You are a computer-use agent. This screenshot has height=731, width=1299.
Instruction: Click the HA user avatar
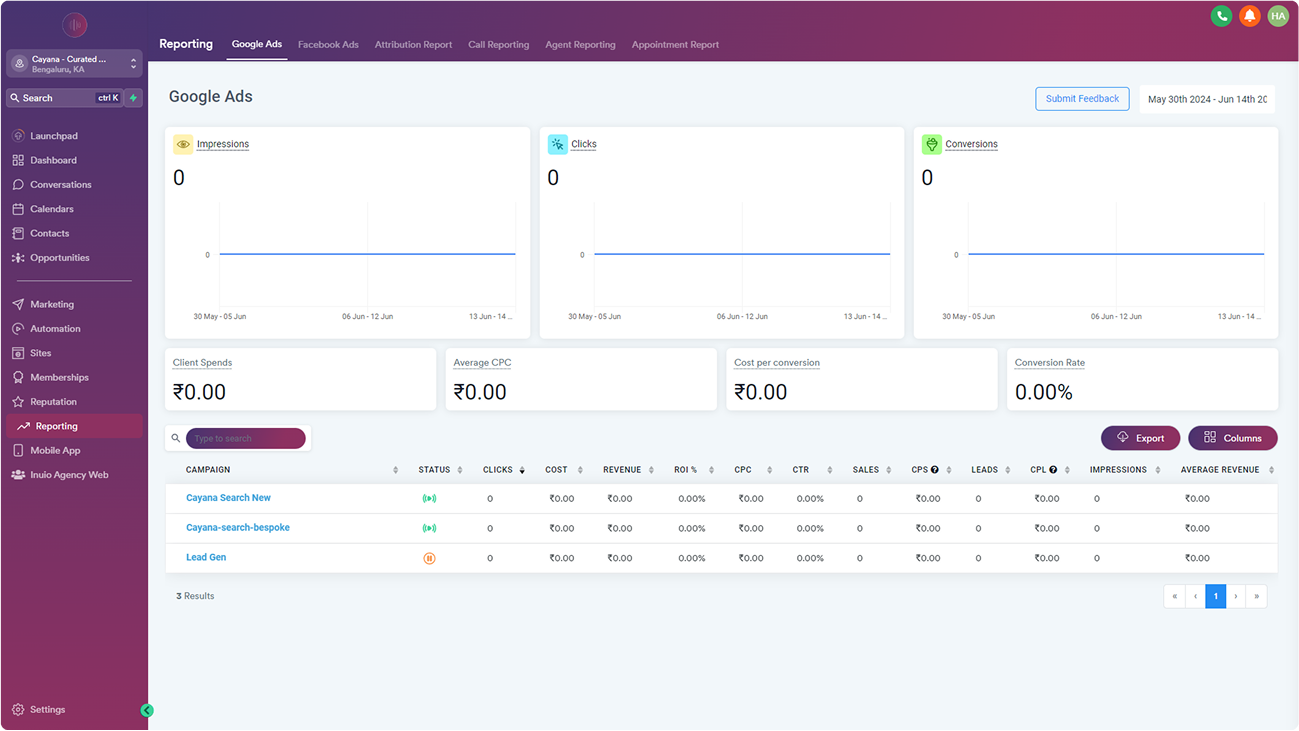coord(1278,16)
